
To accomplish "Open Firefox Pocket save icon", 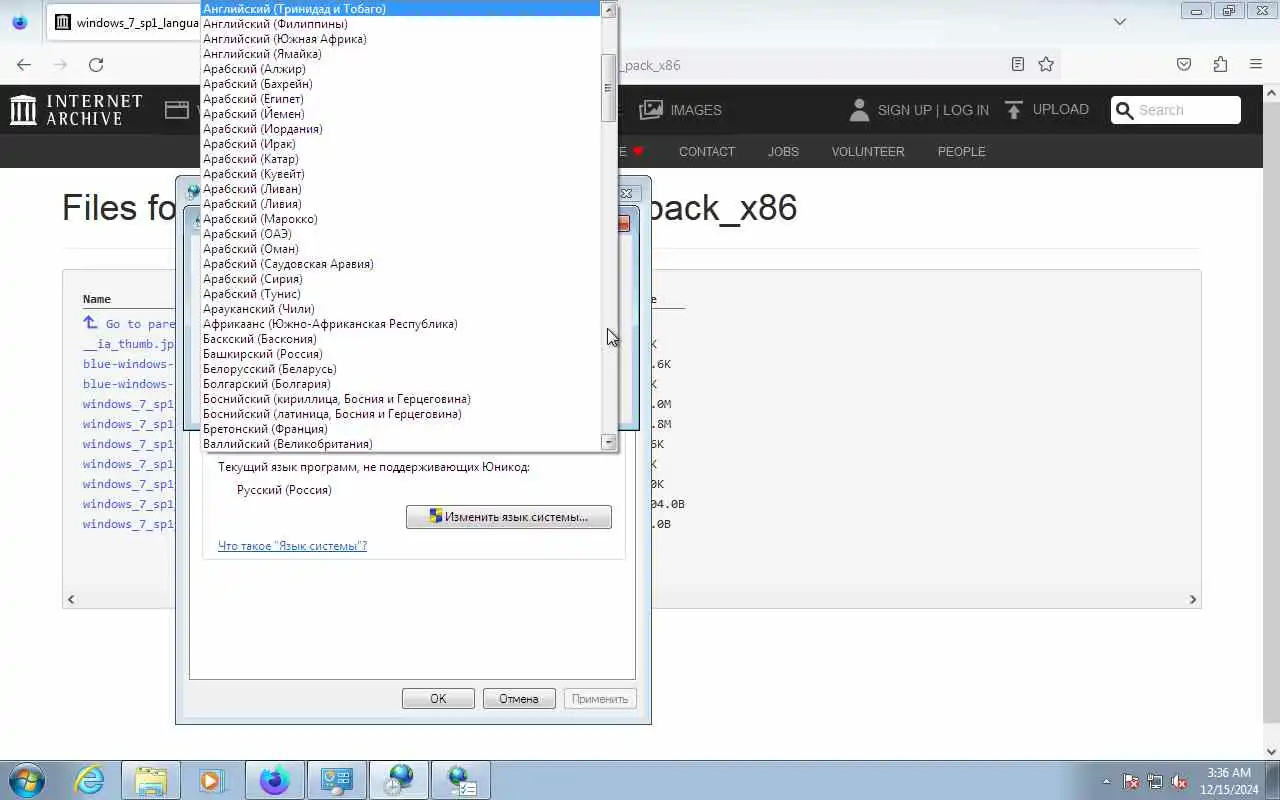I will pyautogui.click(x=1184, y=64).
